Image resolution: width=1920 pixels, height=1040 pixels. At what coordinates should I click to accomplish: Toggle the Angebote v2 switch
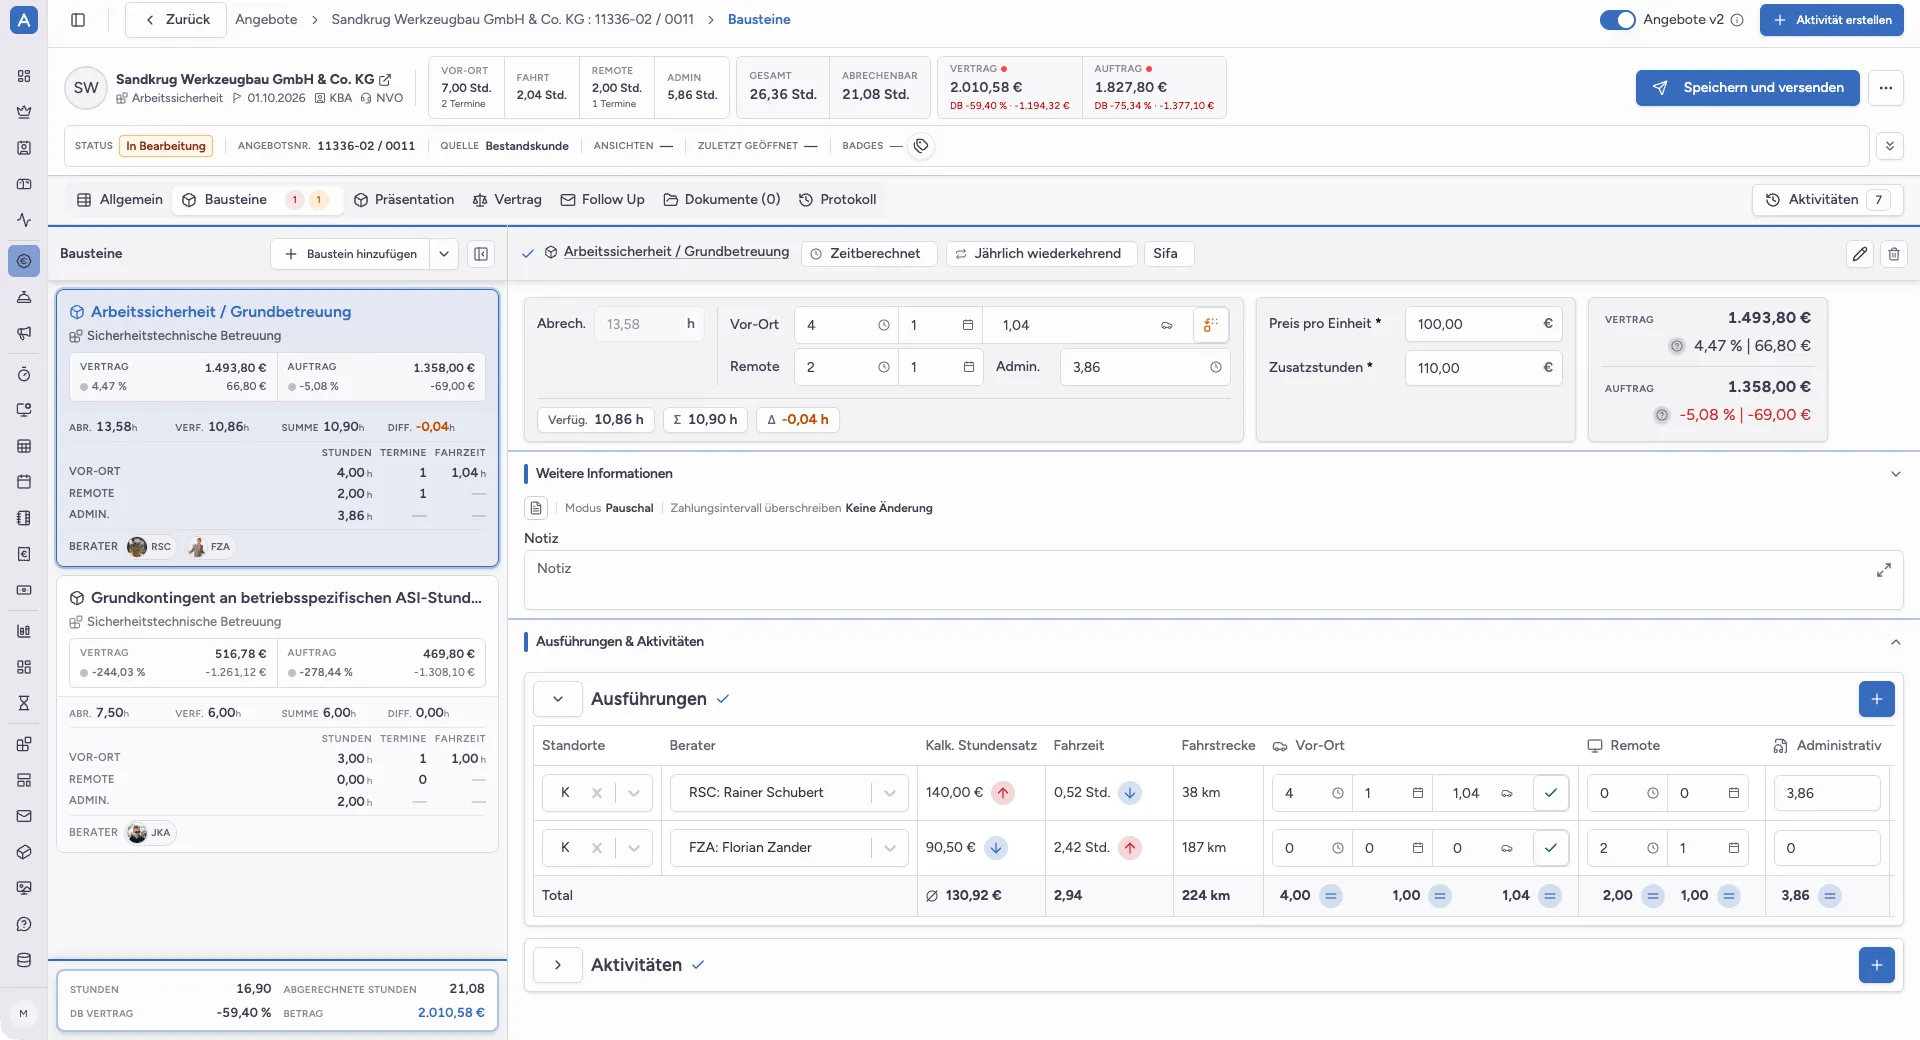click(x=1617, y=20)
